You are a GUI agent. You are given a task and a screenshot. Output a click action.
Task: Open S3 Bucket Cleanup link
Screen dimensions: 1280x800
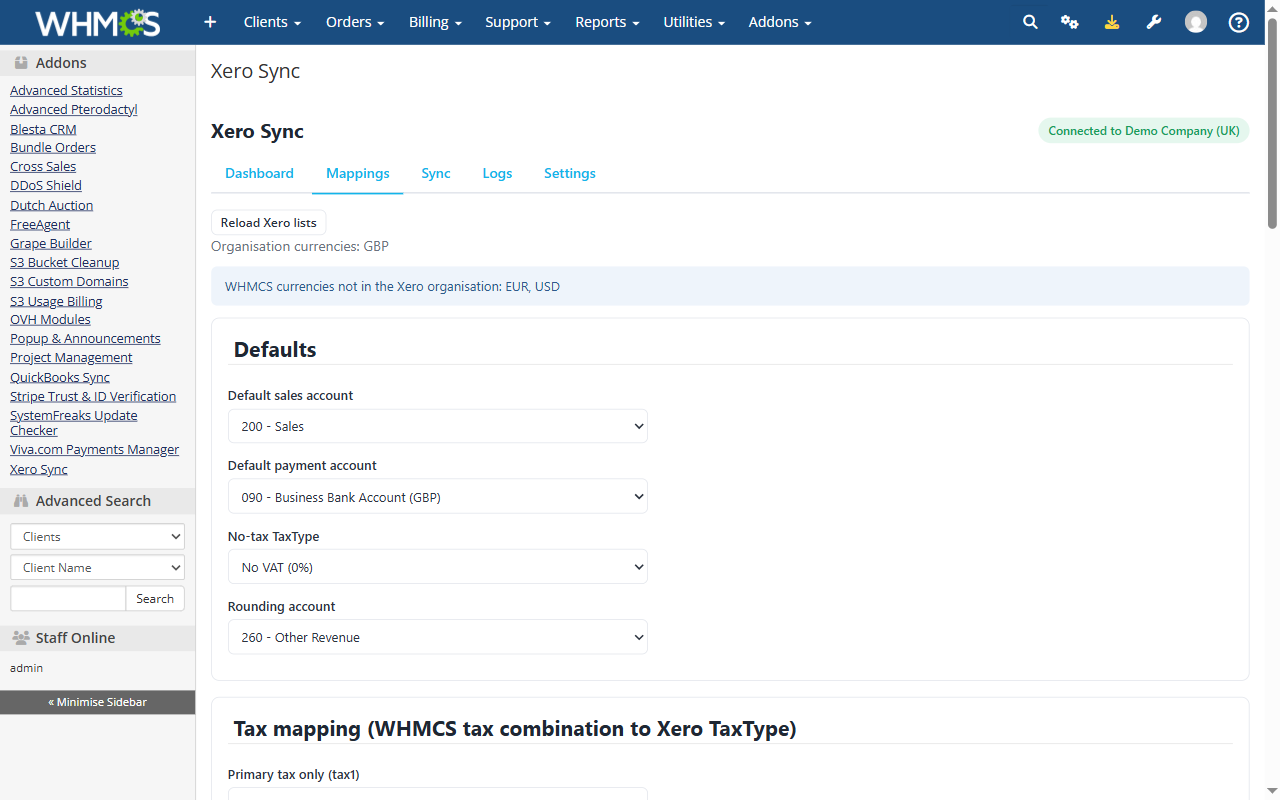click(x=65, y=262)
